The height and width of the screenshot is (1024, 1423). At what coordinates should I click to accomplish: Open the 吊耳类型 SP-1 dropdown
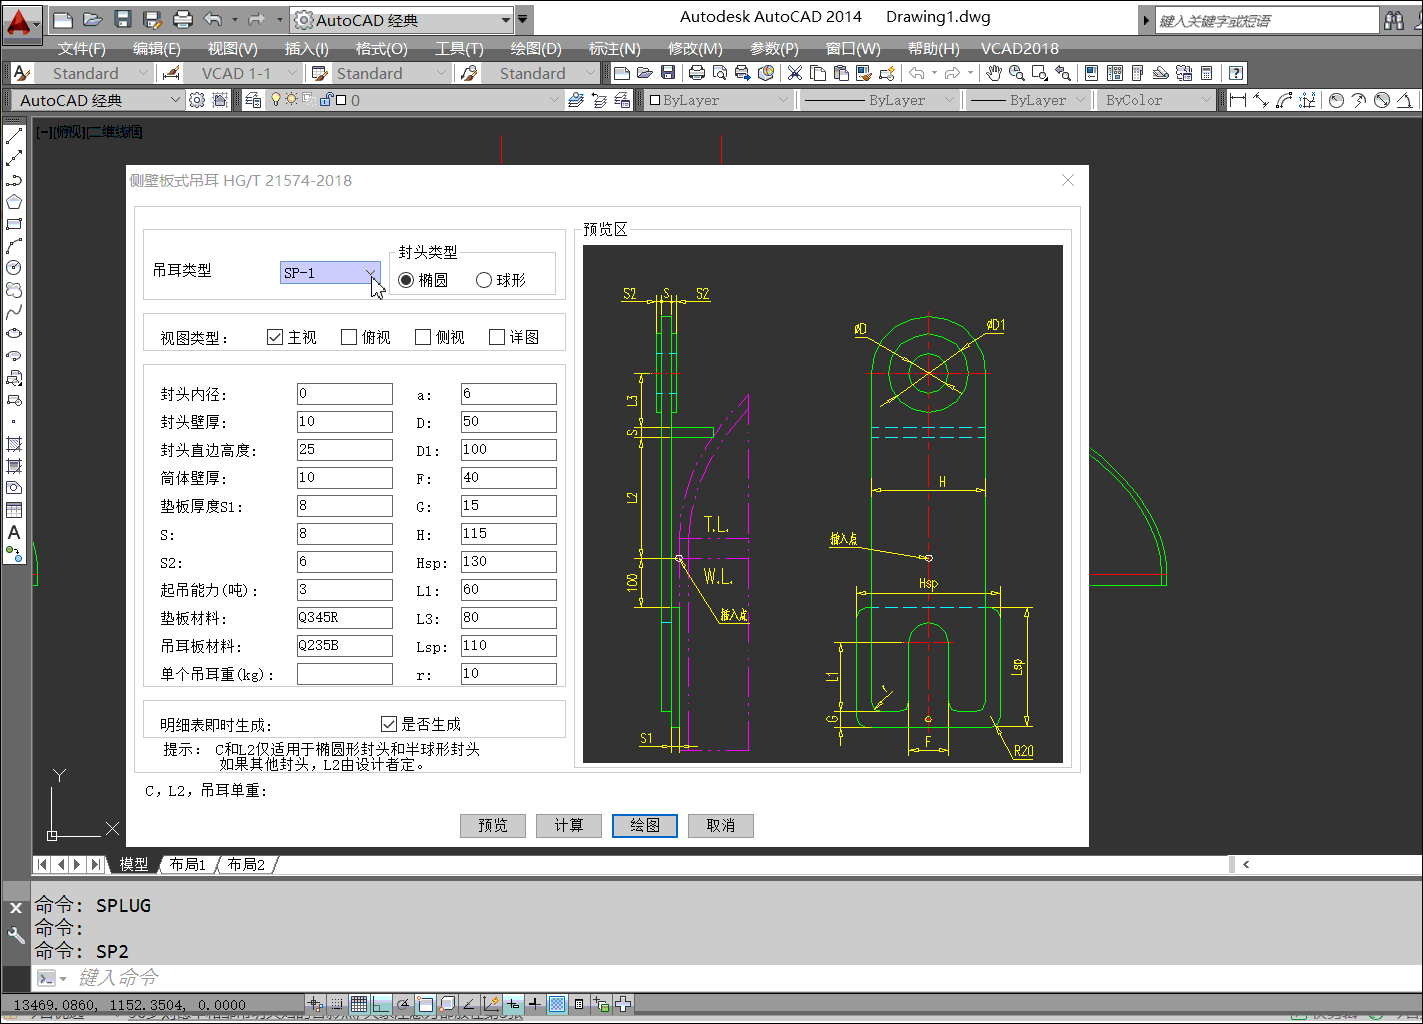pos(370,273)
